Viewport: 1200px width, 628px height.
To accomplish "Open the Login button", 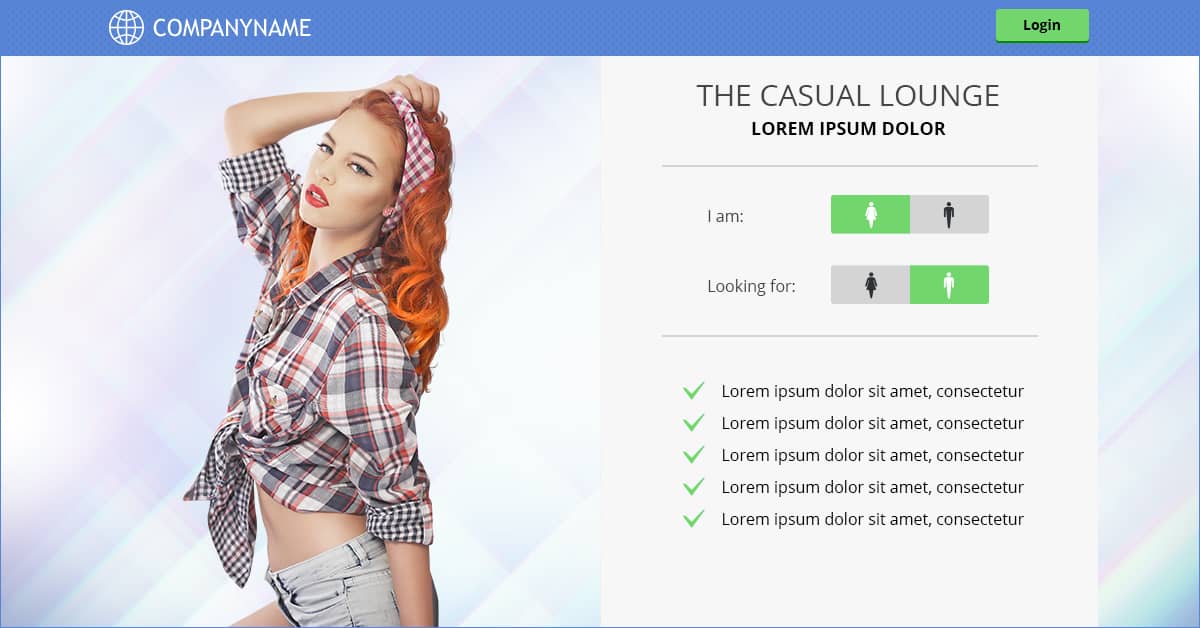I will 1042,25.
